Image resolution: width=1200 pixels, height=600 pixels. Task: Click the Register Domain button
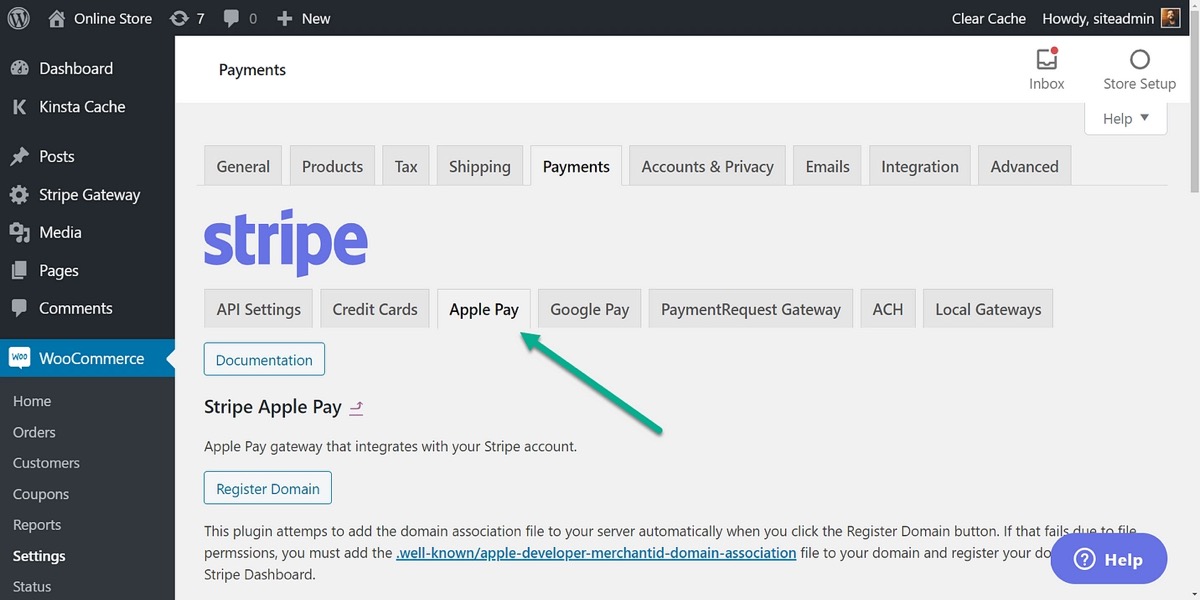point(268,488)
